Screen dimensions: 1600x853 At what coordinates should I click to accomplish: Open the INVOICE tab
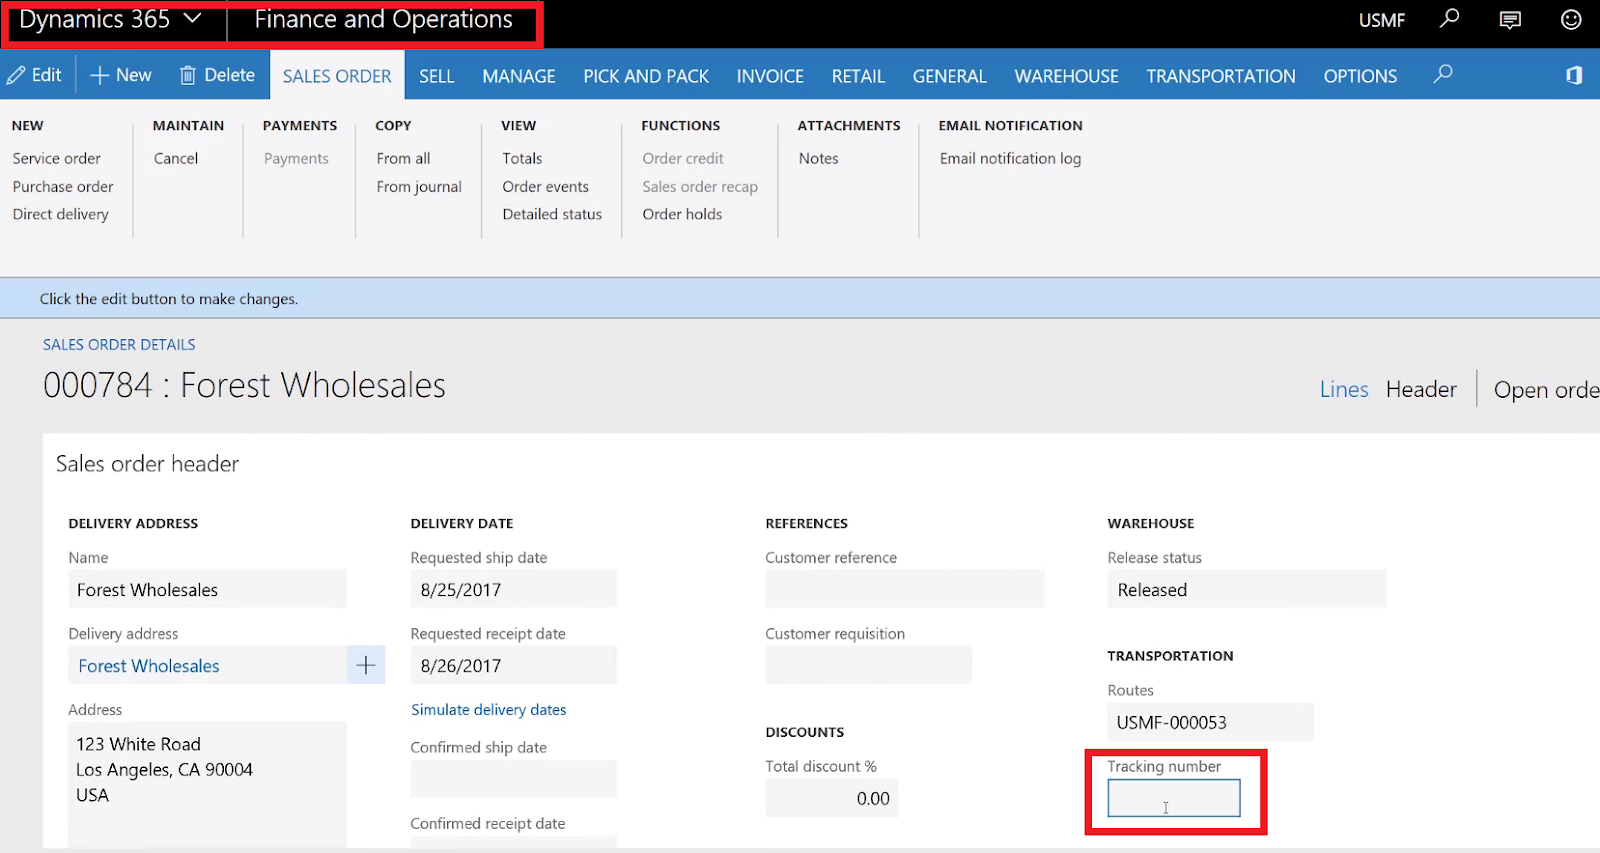click(x=770, y=76)
